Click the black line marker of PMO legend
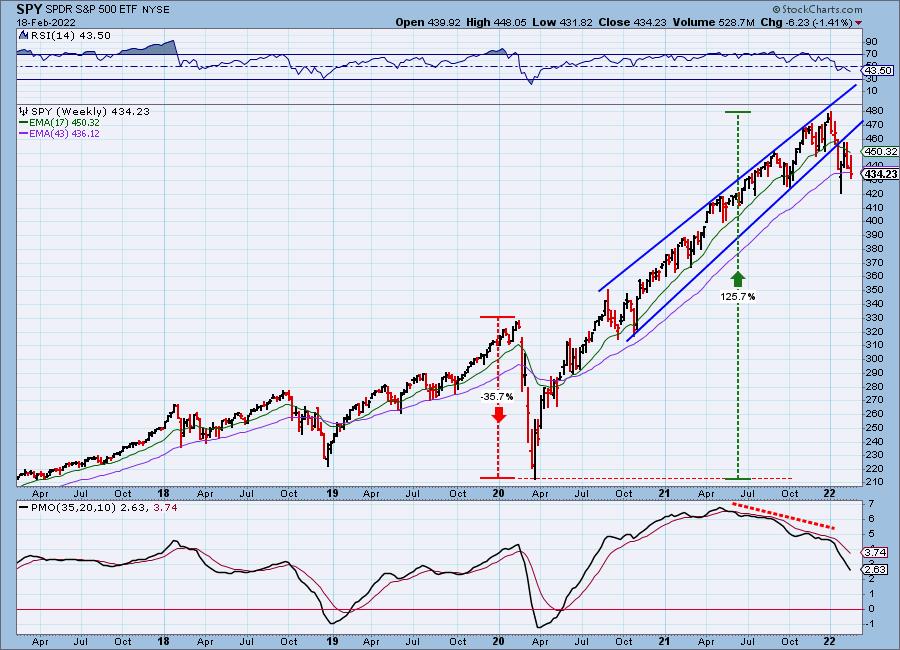 [24, 508]
